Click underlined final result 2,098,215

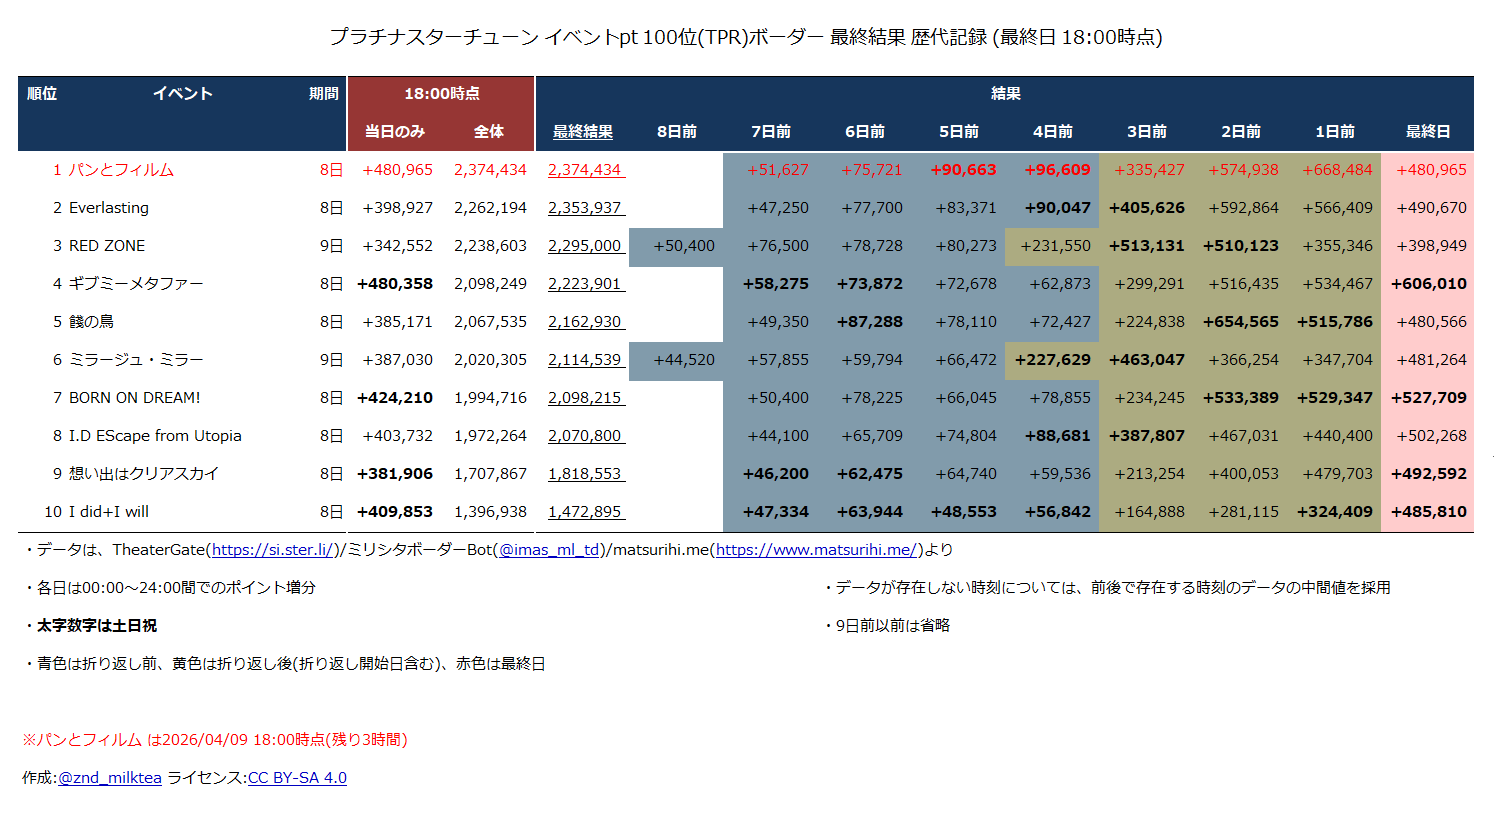(585, 398)
